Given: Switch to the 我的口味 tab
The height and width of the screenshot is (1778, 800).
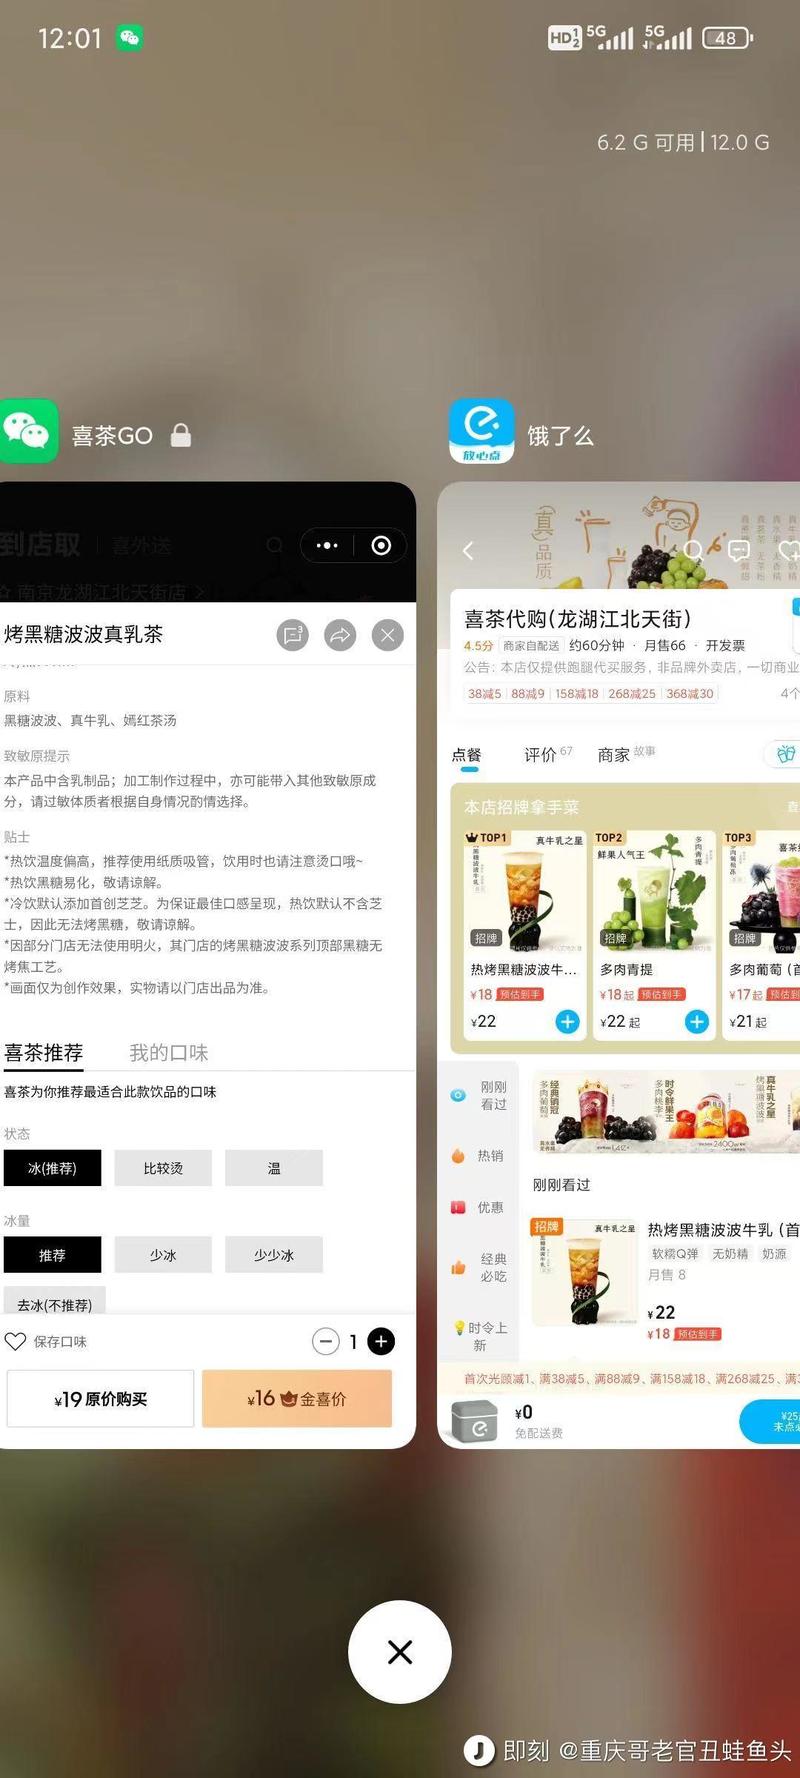Looking at the screenshot, I should click(169, 1053).
